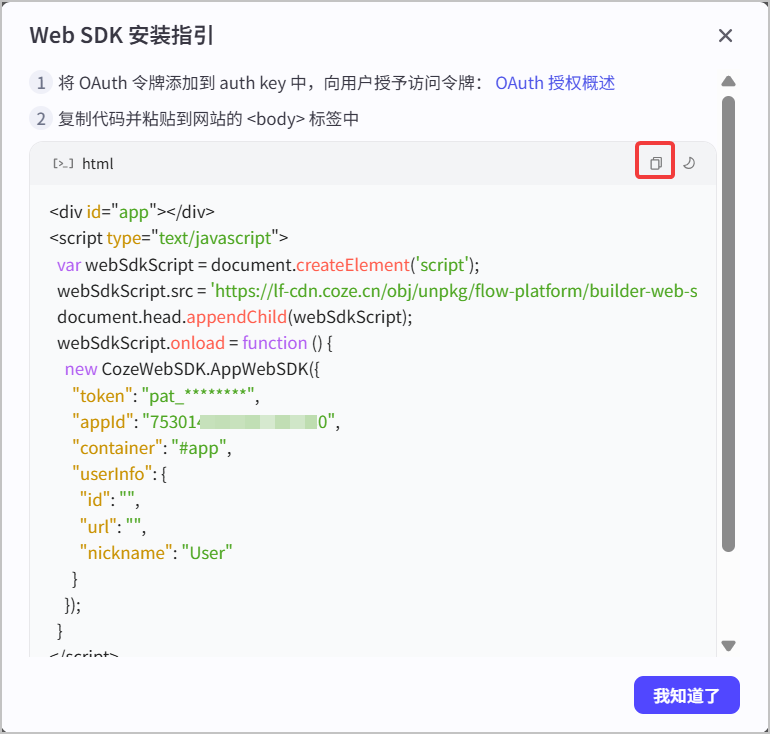Click the new CozeWebSDK.AppWebSDK line

point(192,369)
